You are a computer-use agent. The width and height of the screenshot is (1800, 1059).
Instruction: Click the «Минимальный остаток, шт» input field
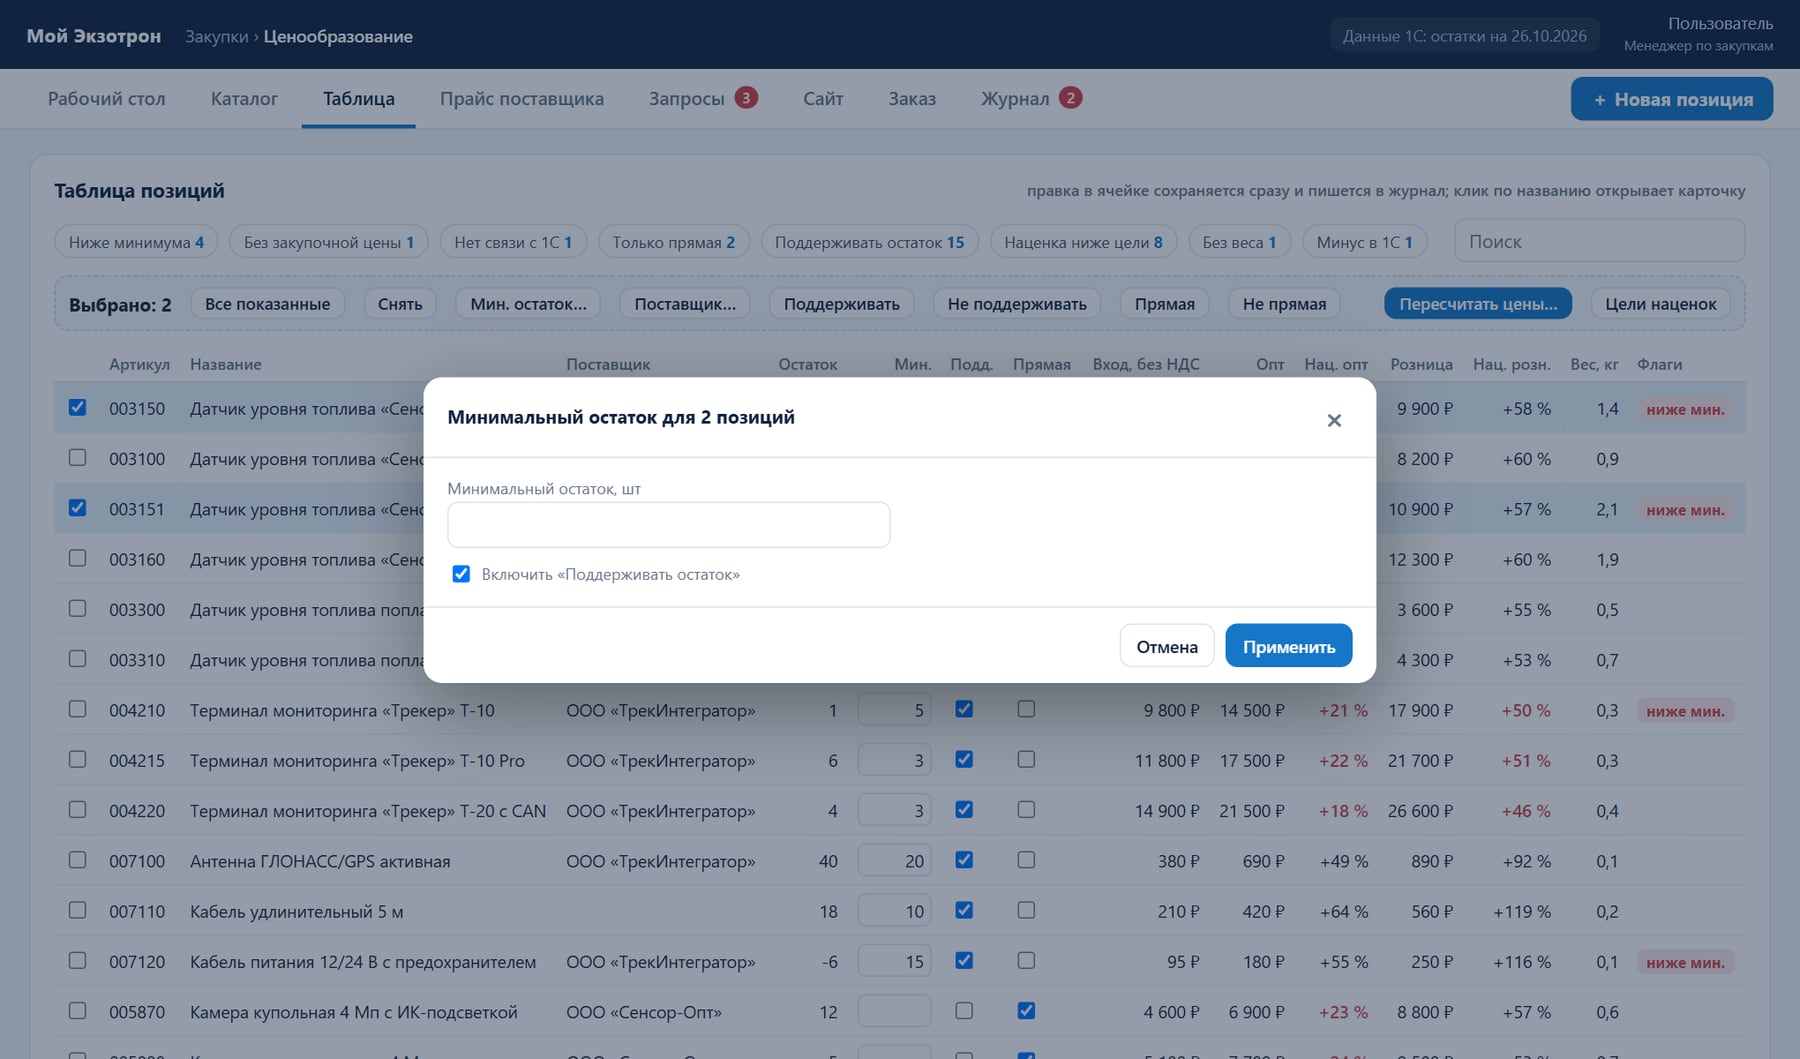point(669,525)
